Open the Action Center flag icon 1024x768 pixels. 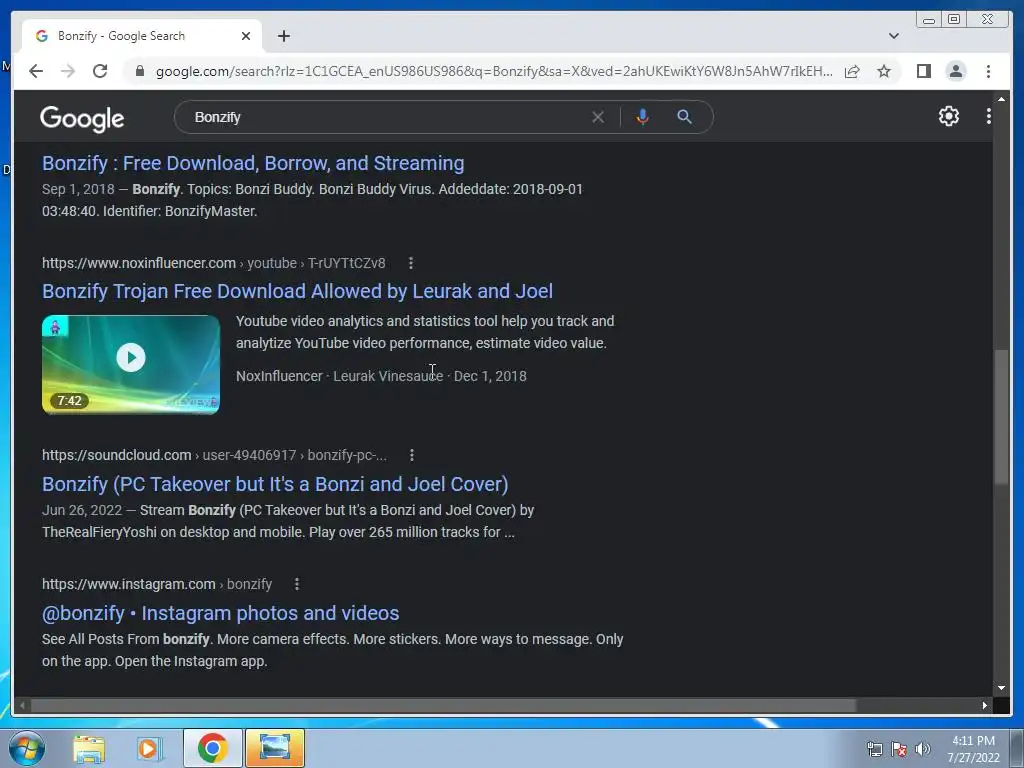[x=899, y=749]
